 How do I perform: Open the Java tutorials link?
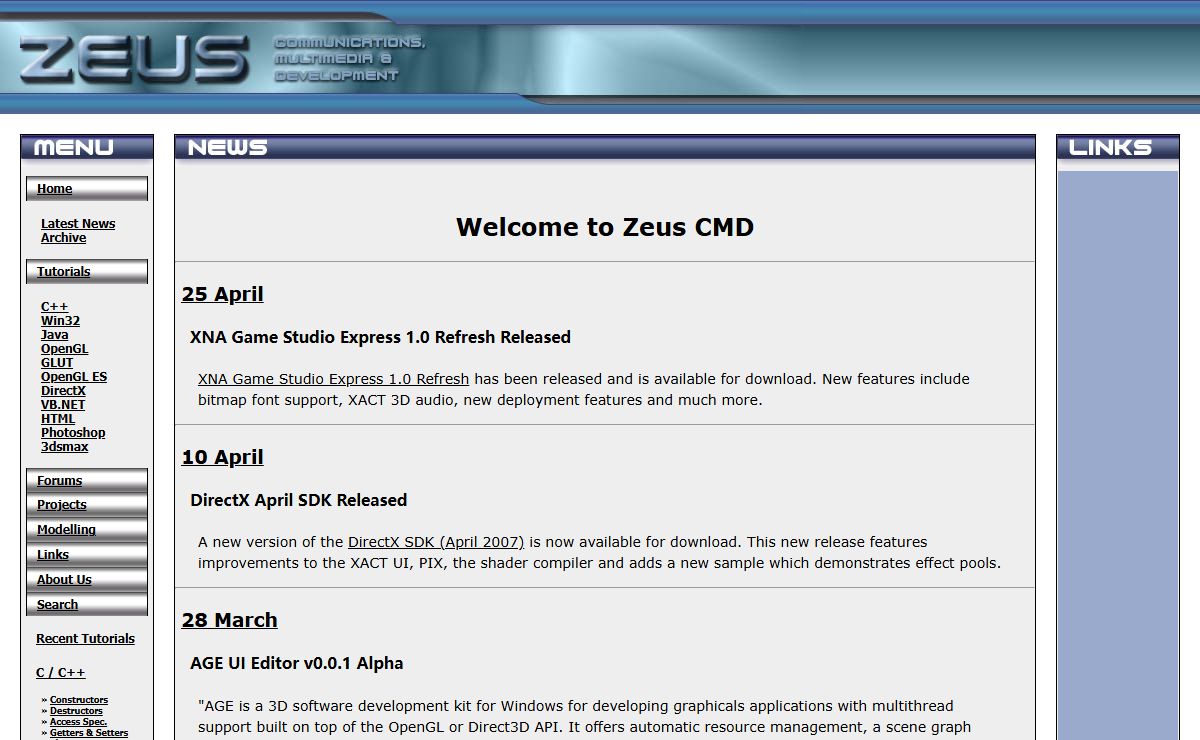pyautogui.click(x=55, y=335)
